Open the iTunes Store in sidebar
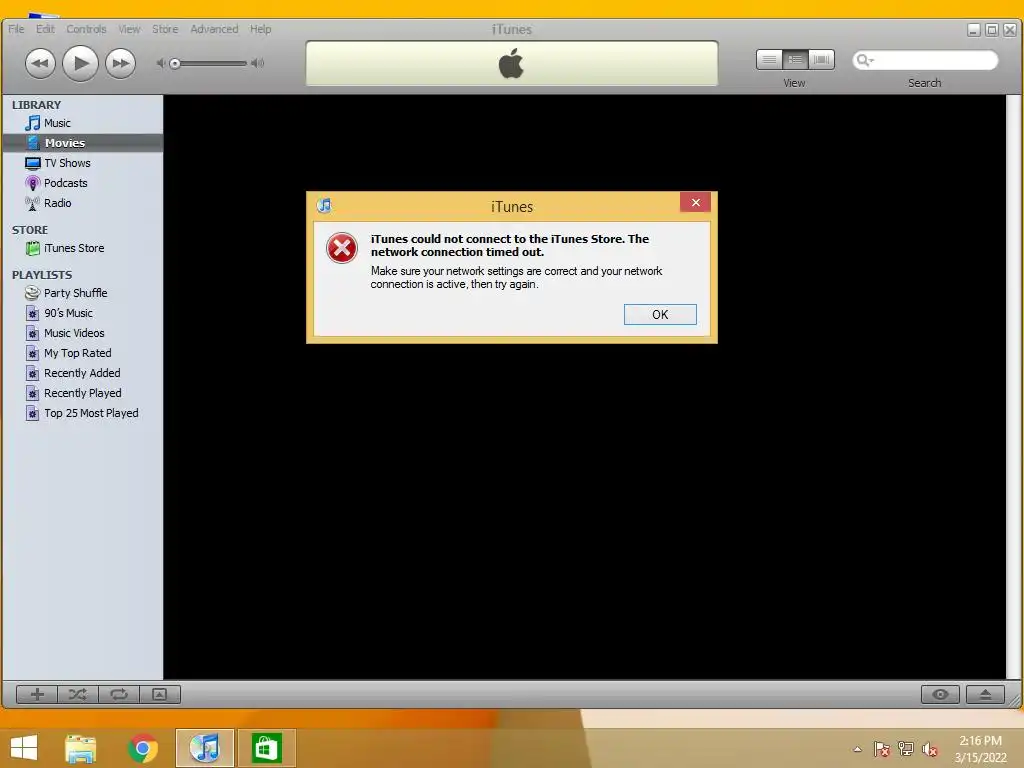Screen dimensions: 1024x768 (83, 248)
